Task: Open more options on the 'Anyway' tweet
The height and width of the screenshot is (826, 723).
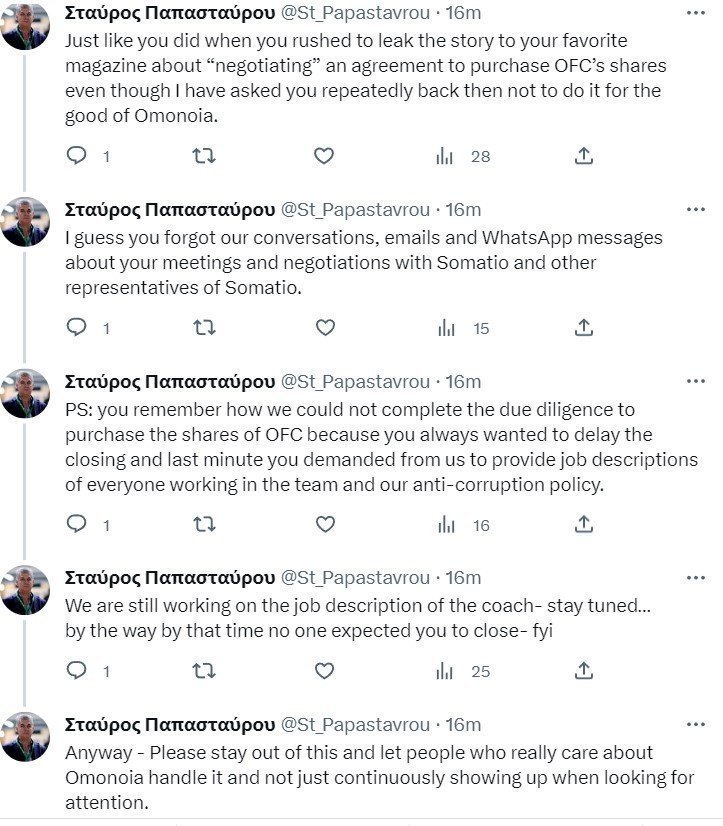Action: (x=696, y=724)
